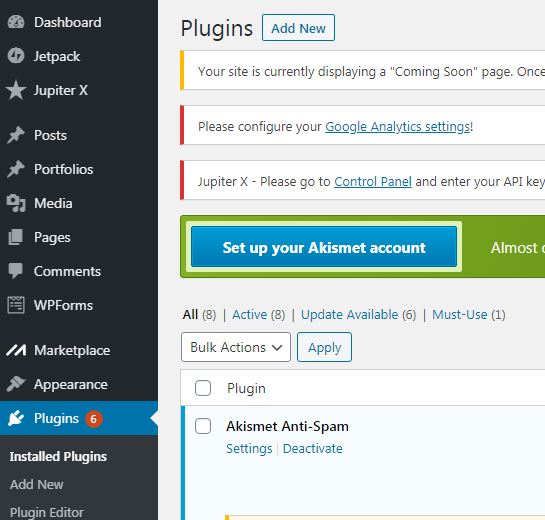Deactivate the Akismet Anti-Spam plugin
The image size is (545, 520).
point(312,448)
